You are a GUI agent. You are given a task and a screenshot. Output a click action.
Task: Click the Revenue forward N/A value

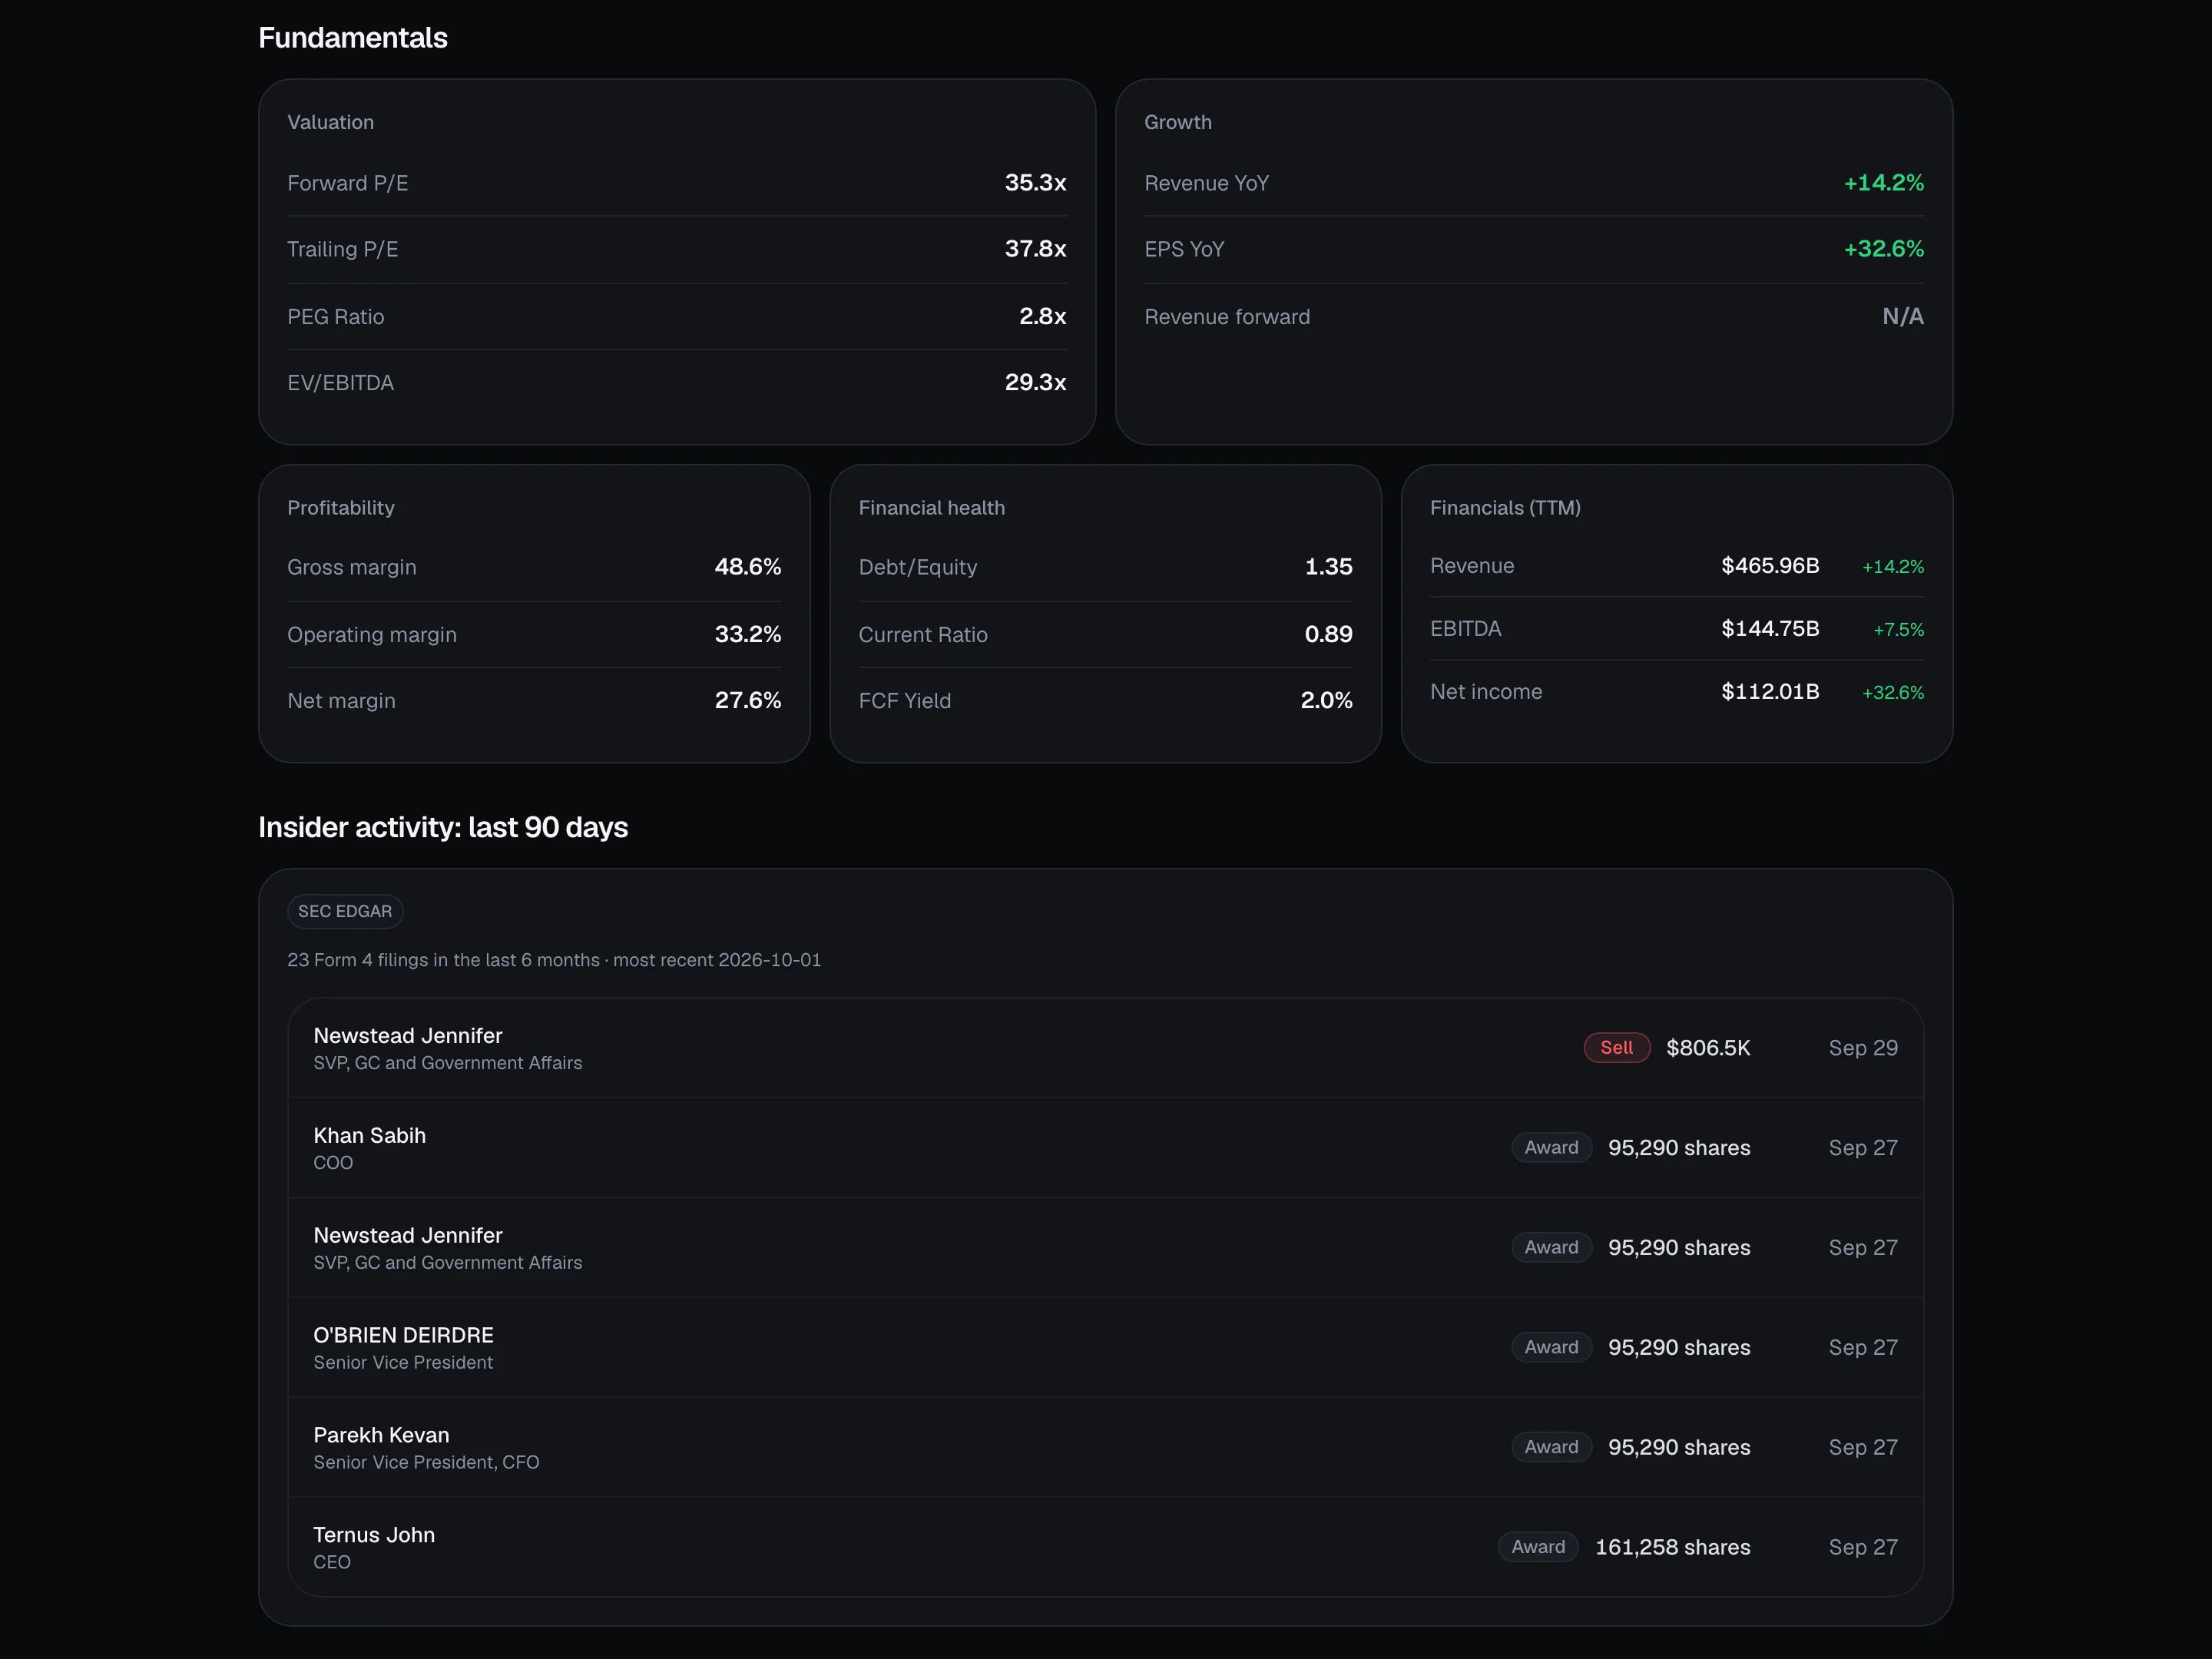point(1902,317)
